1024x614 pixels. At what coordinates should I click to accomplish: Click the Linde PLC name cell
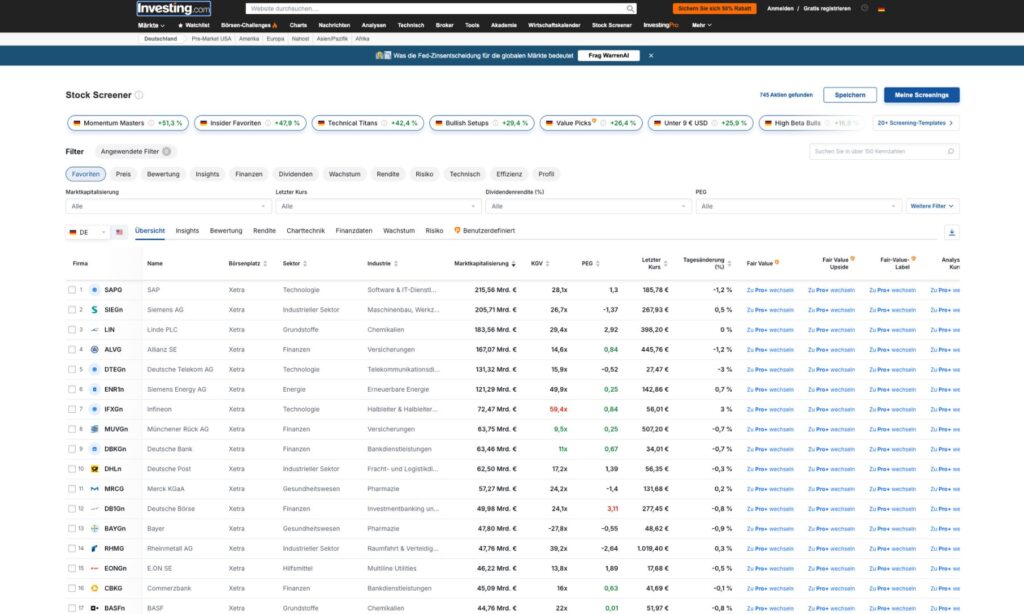162,330
